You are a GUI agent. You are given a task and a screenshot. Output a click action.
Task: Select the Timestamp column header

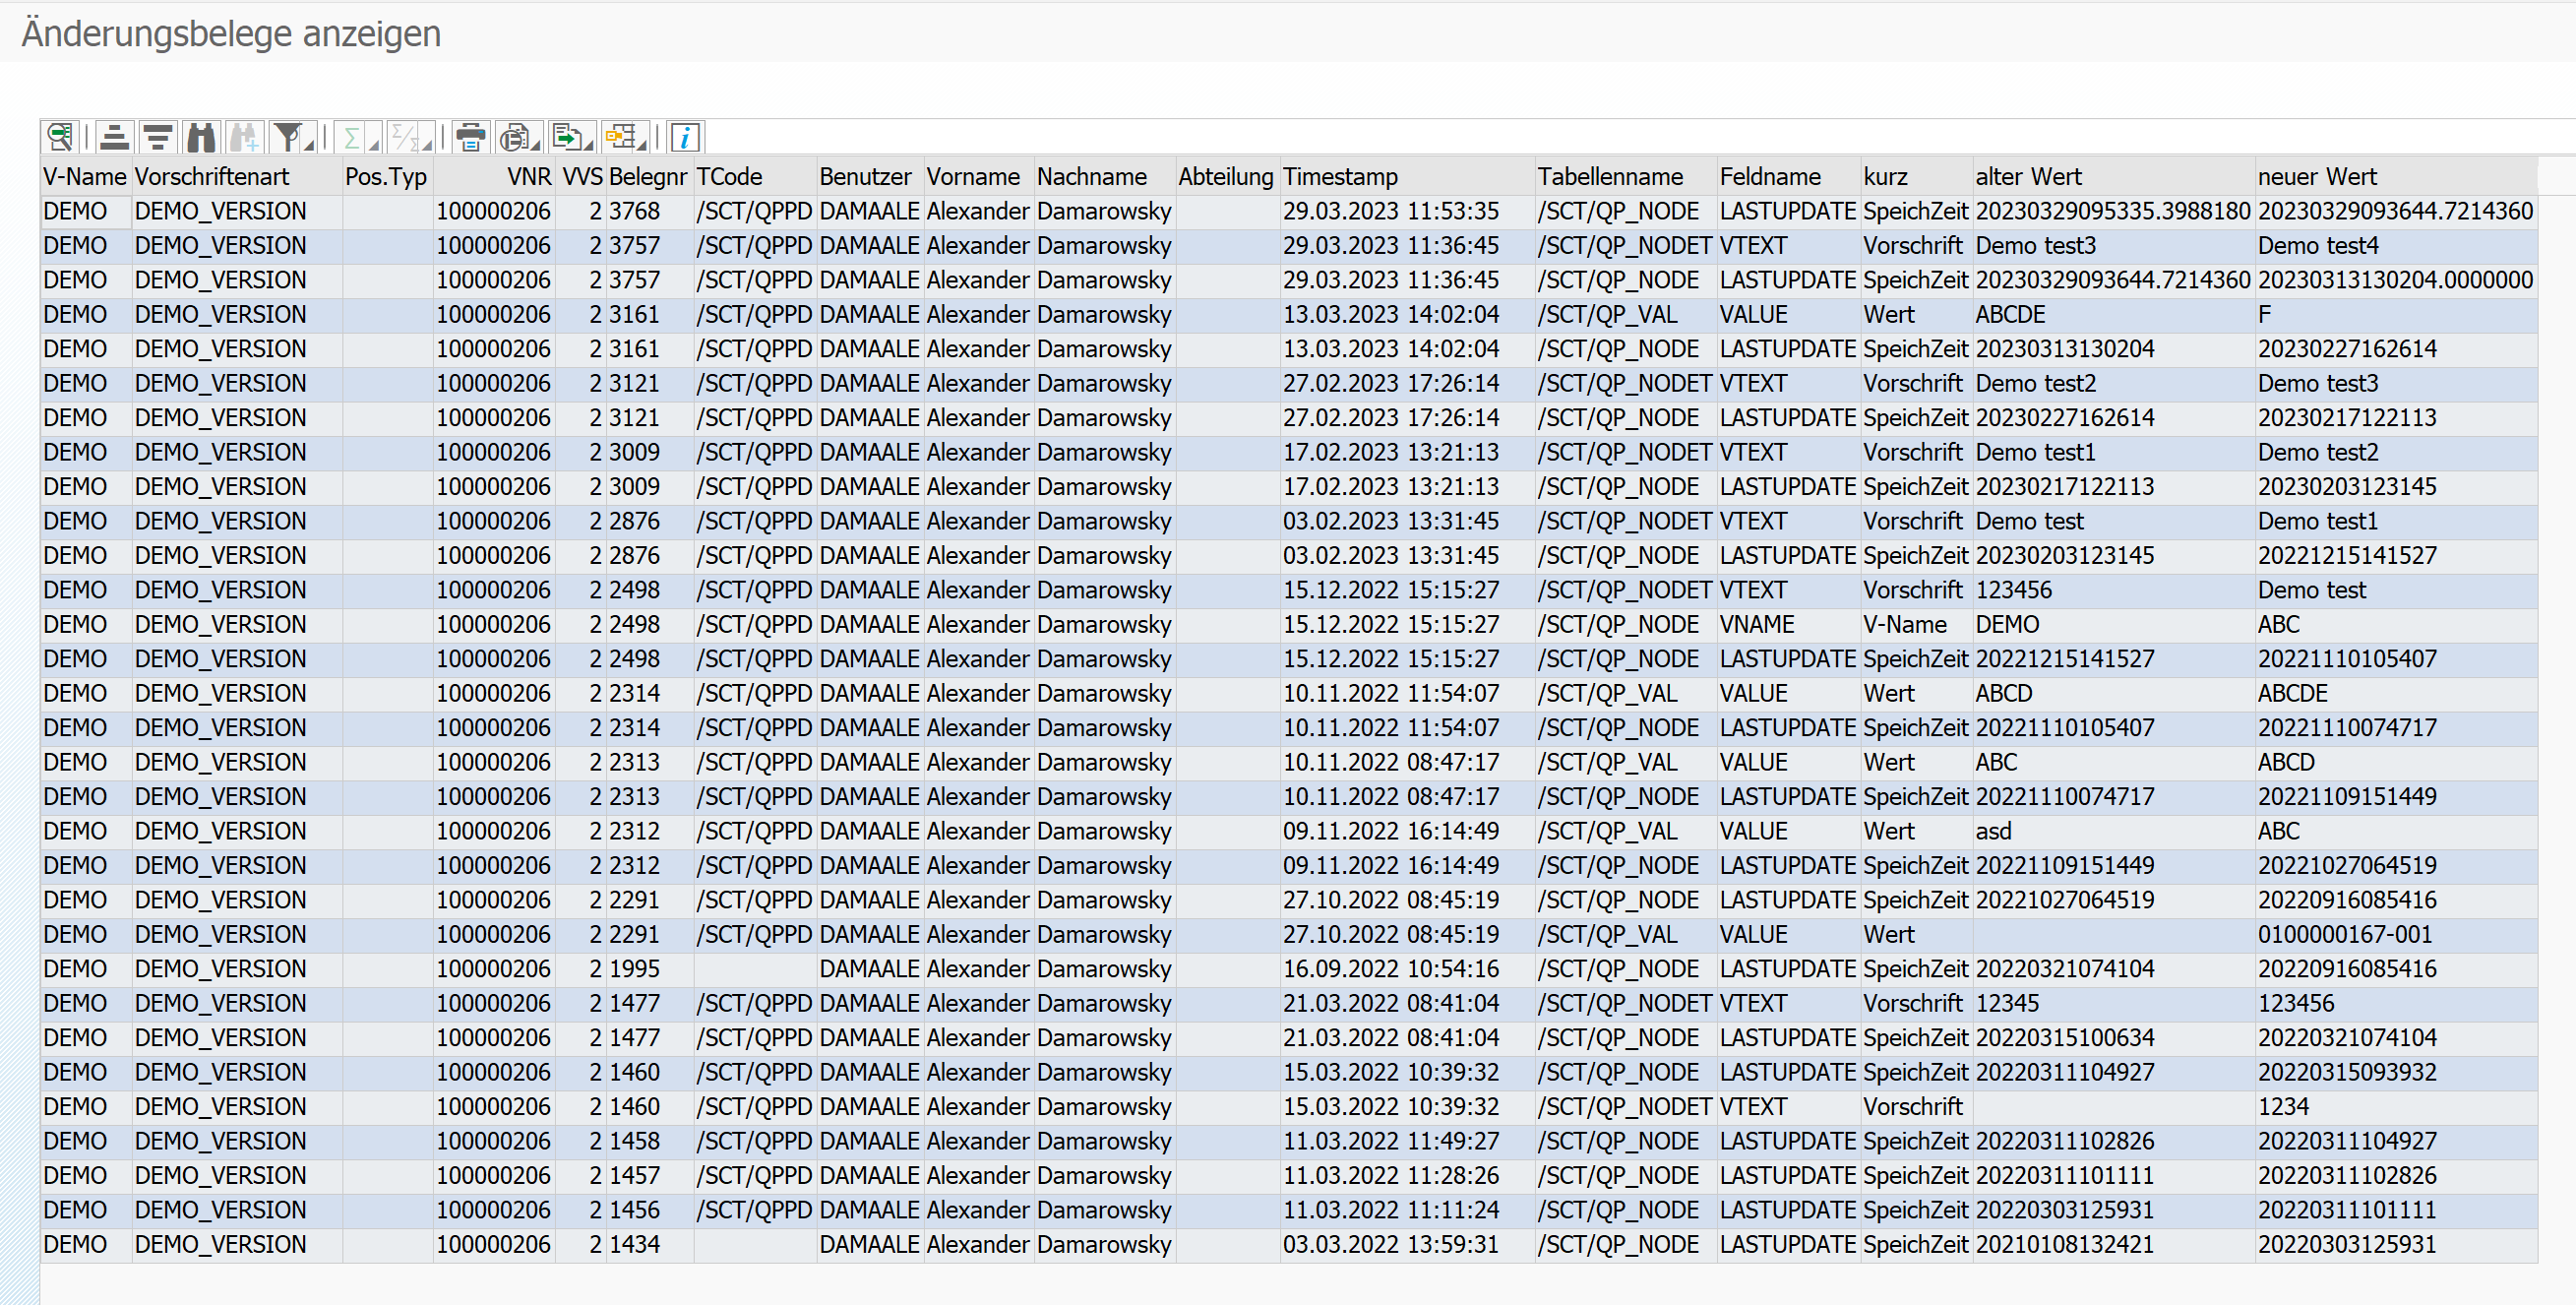pos(1340,177)
